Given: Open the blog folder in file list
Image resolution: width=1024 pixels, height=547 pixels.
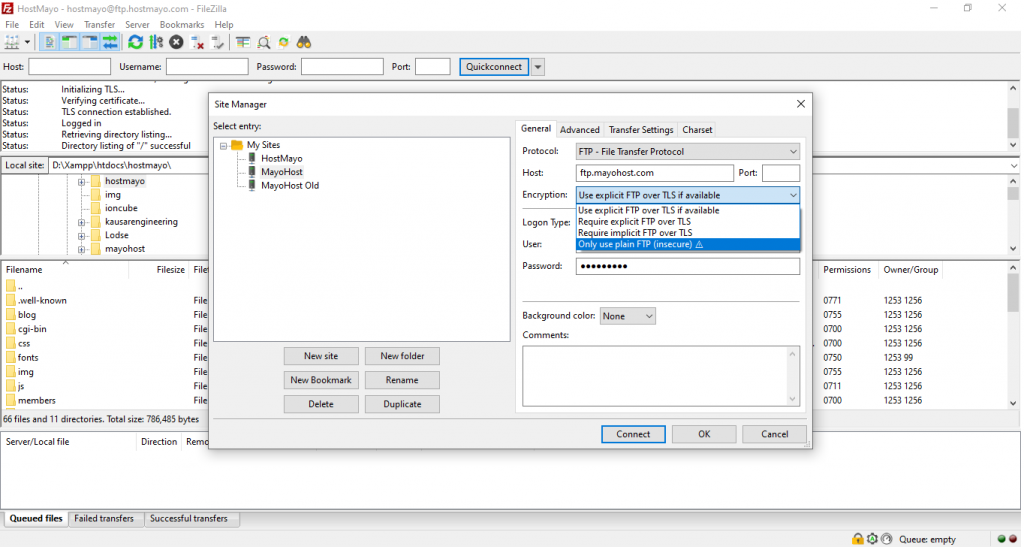Looking at the screenshot, I should click(x=27, y=315).
